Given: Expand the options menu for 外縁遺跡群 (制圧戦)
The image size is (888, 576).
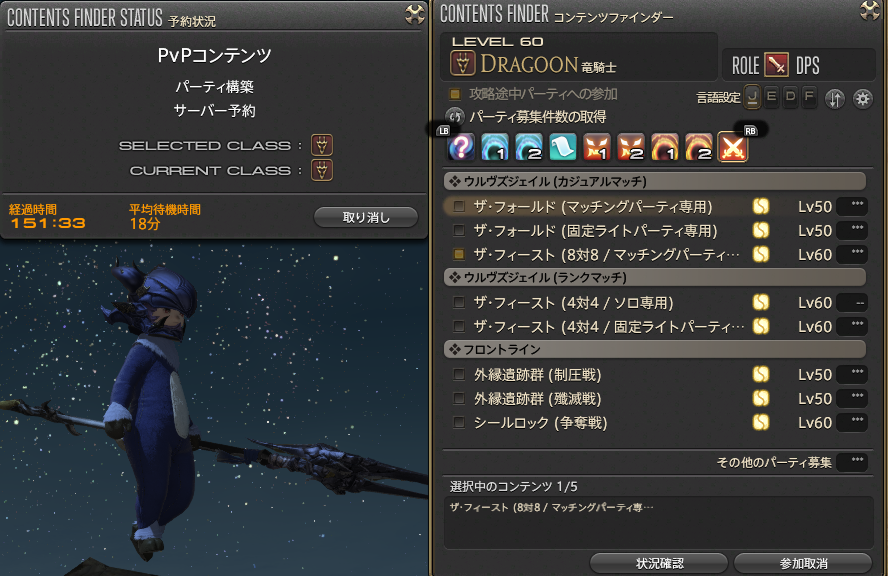Looking at the screenshot, I should (x=852, y=374).
